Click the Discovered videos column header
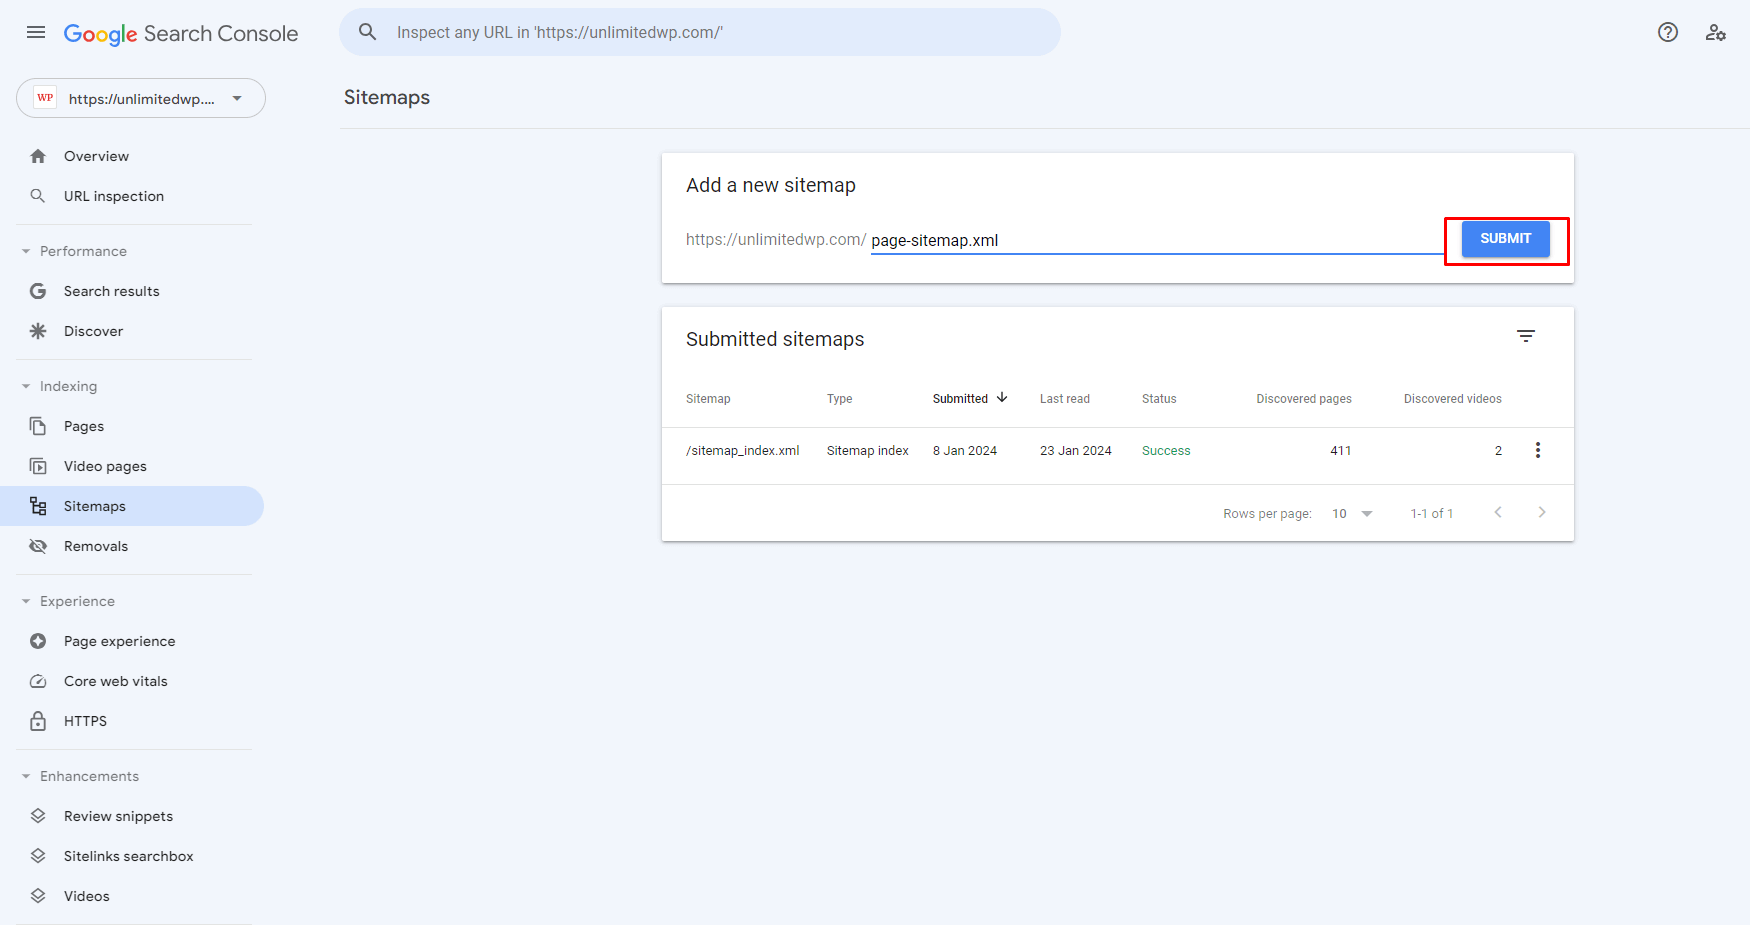This screenshot has height=925, width=1750. click(x=1453, y=399)
